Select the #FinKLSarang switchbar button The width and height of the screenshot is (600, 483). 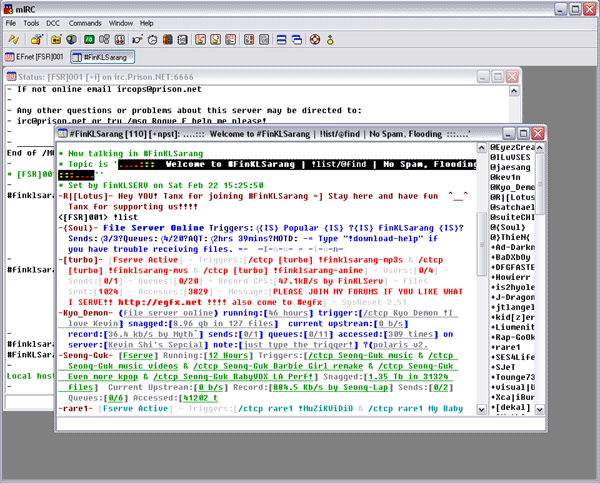click(105, 58)
